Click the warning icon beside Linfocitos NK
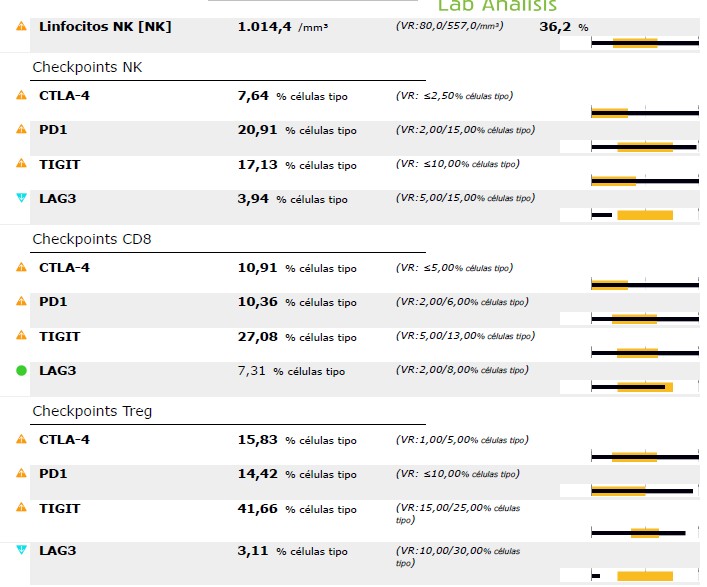The image size is (707, 587). point(21,27)
